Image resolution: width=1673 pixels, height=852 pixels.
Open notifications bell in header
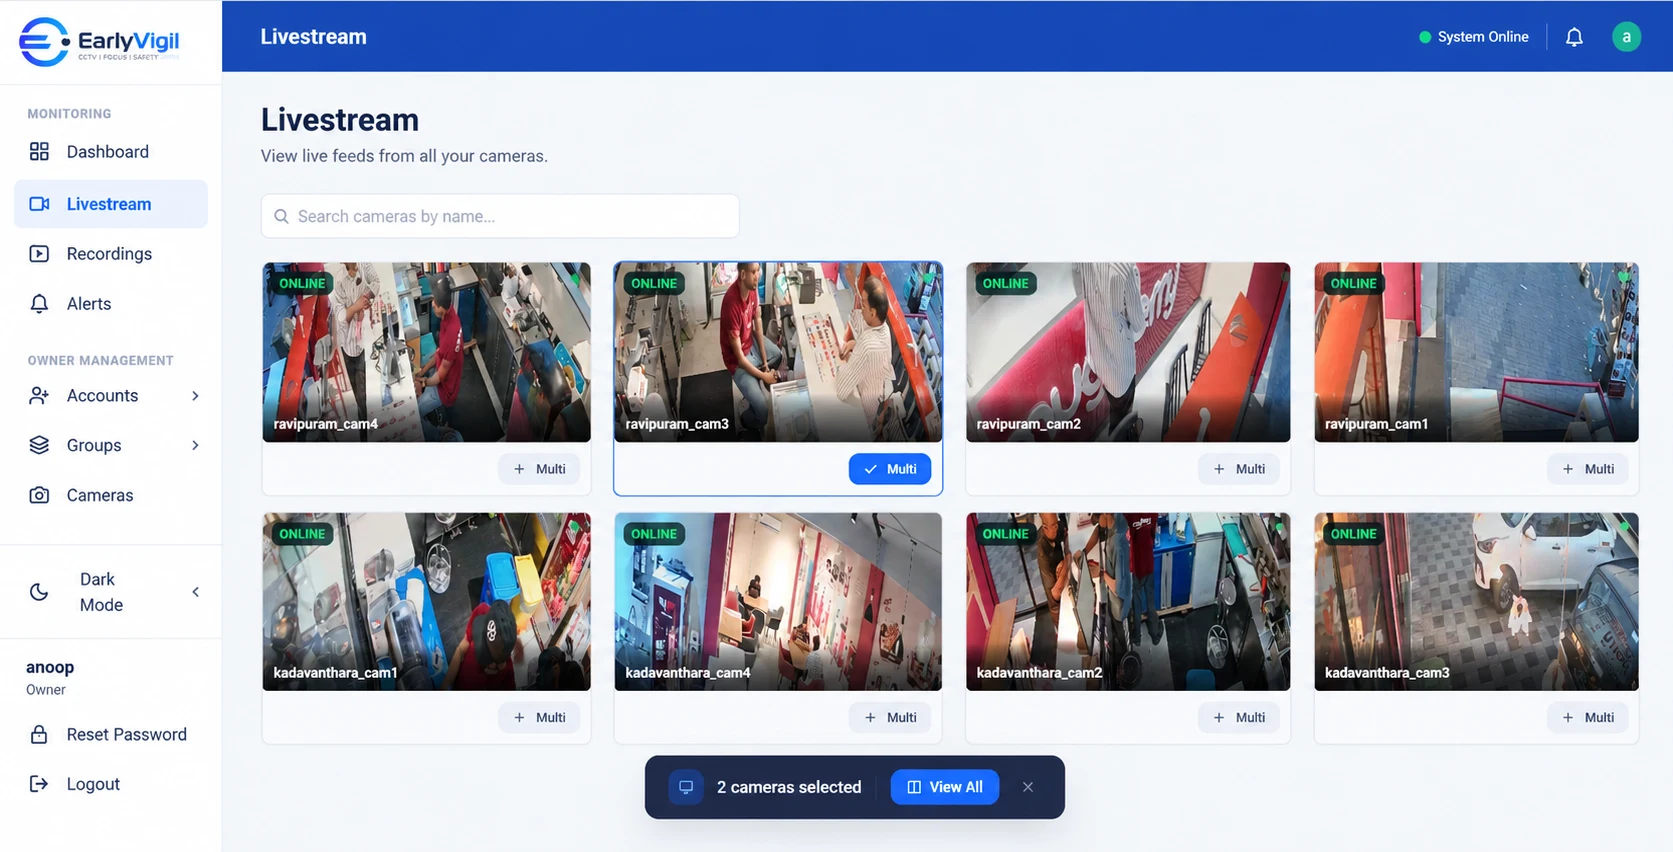click(1574, 37)
